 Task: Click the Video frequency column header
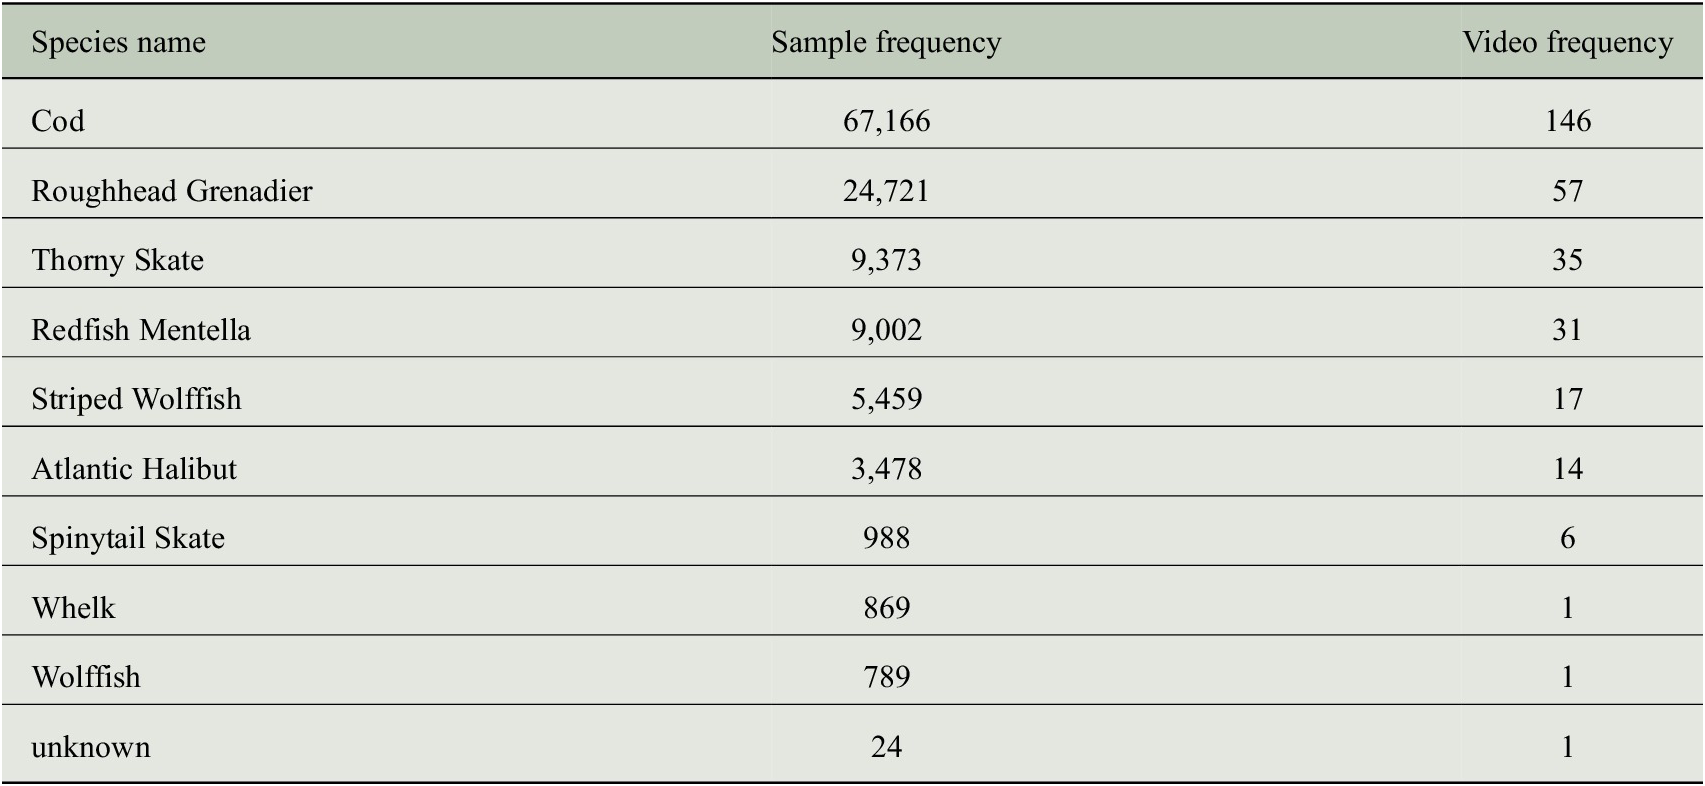[1567, 42]
